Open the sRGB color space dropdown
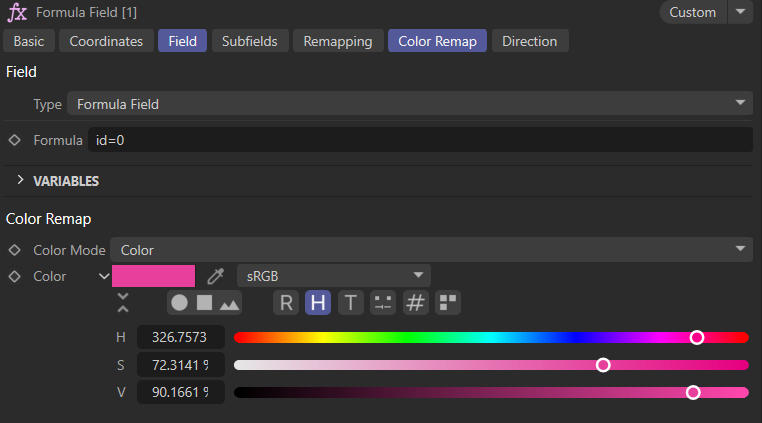The image size is (762, 423). (333, 276)
